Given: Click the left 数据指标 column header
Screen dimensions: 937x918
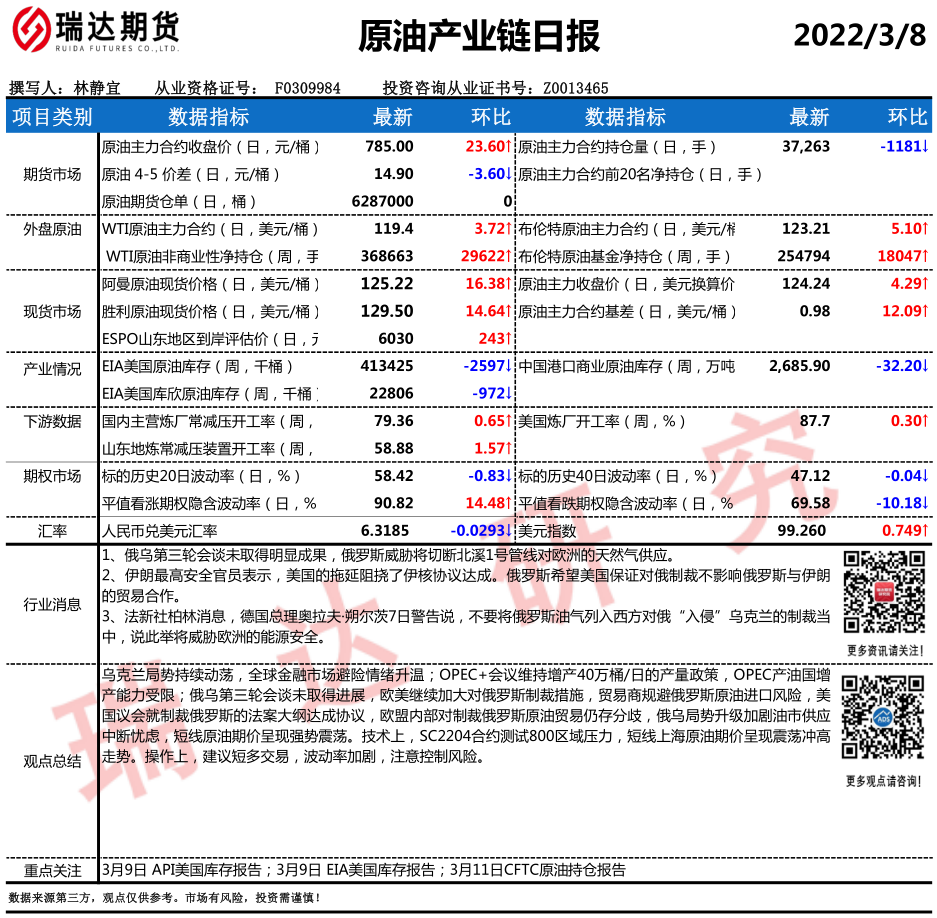Looking at the screenshot, I should pos(208,117).
